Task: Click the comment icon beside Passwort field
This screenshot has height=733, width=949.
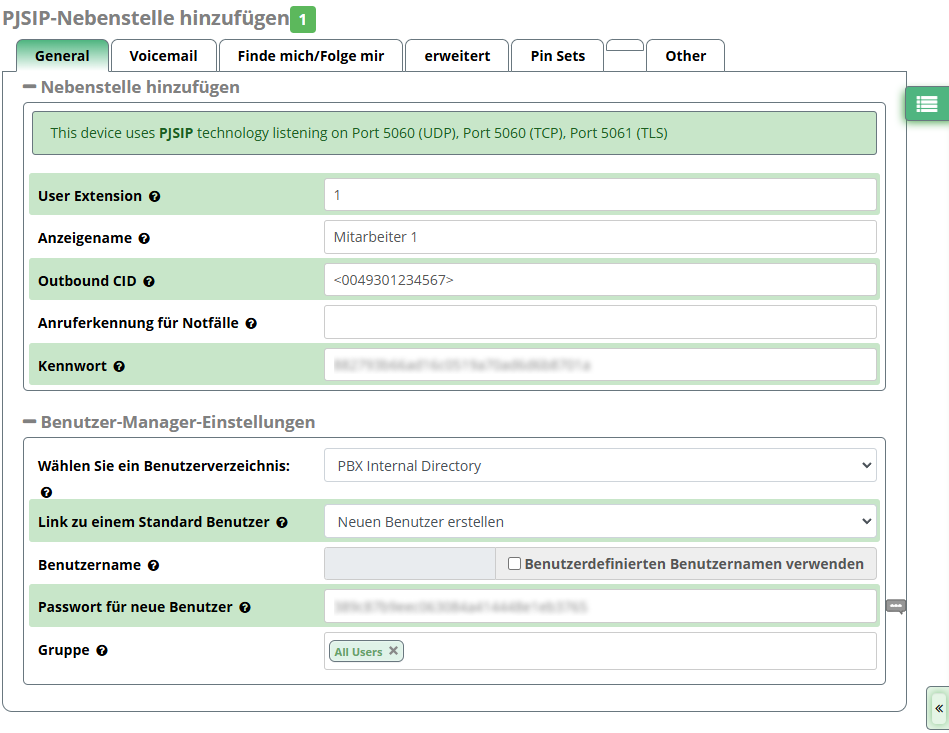Action: [896, 606]
